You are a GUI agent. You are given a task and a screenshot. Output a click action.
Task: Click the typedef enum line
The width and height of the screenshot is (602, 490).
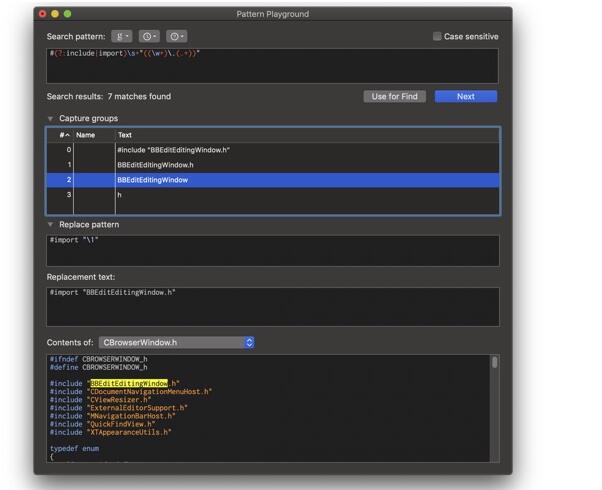click(x=74, y=448)
